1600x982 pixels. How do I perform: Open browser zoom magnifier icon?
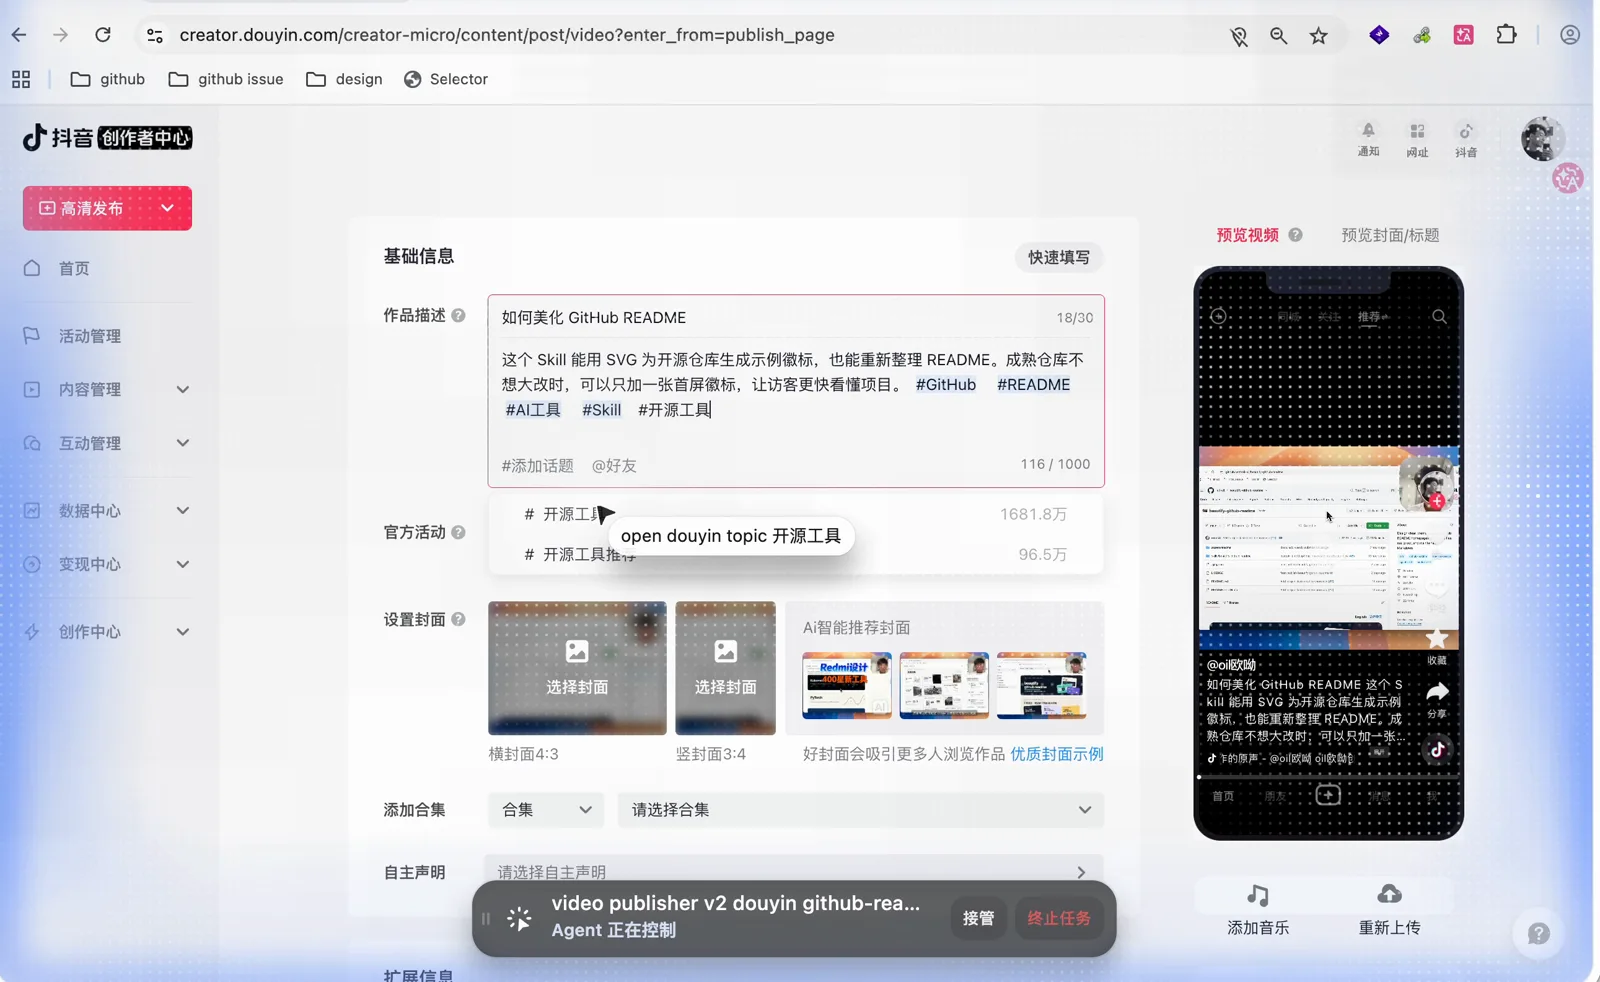1278,36
